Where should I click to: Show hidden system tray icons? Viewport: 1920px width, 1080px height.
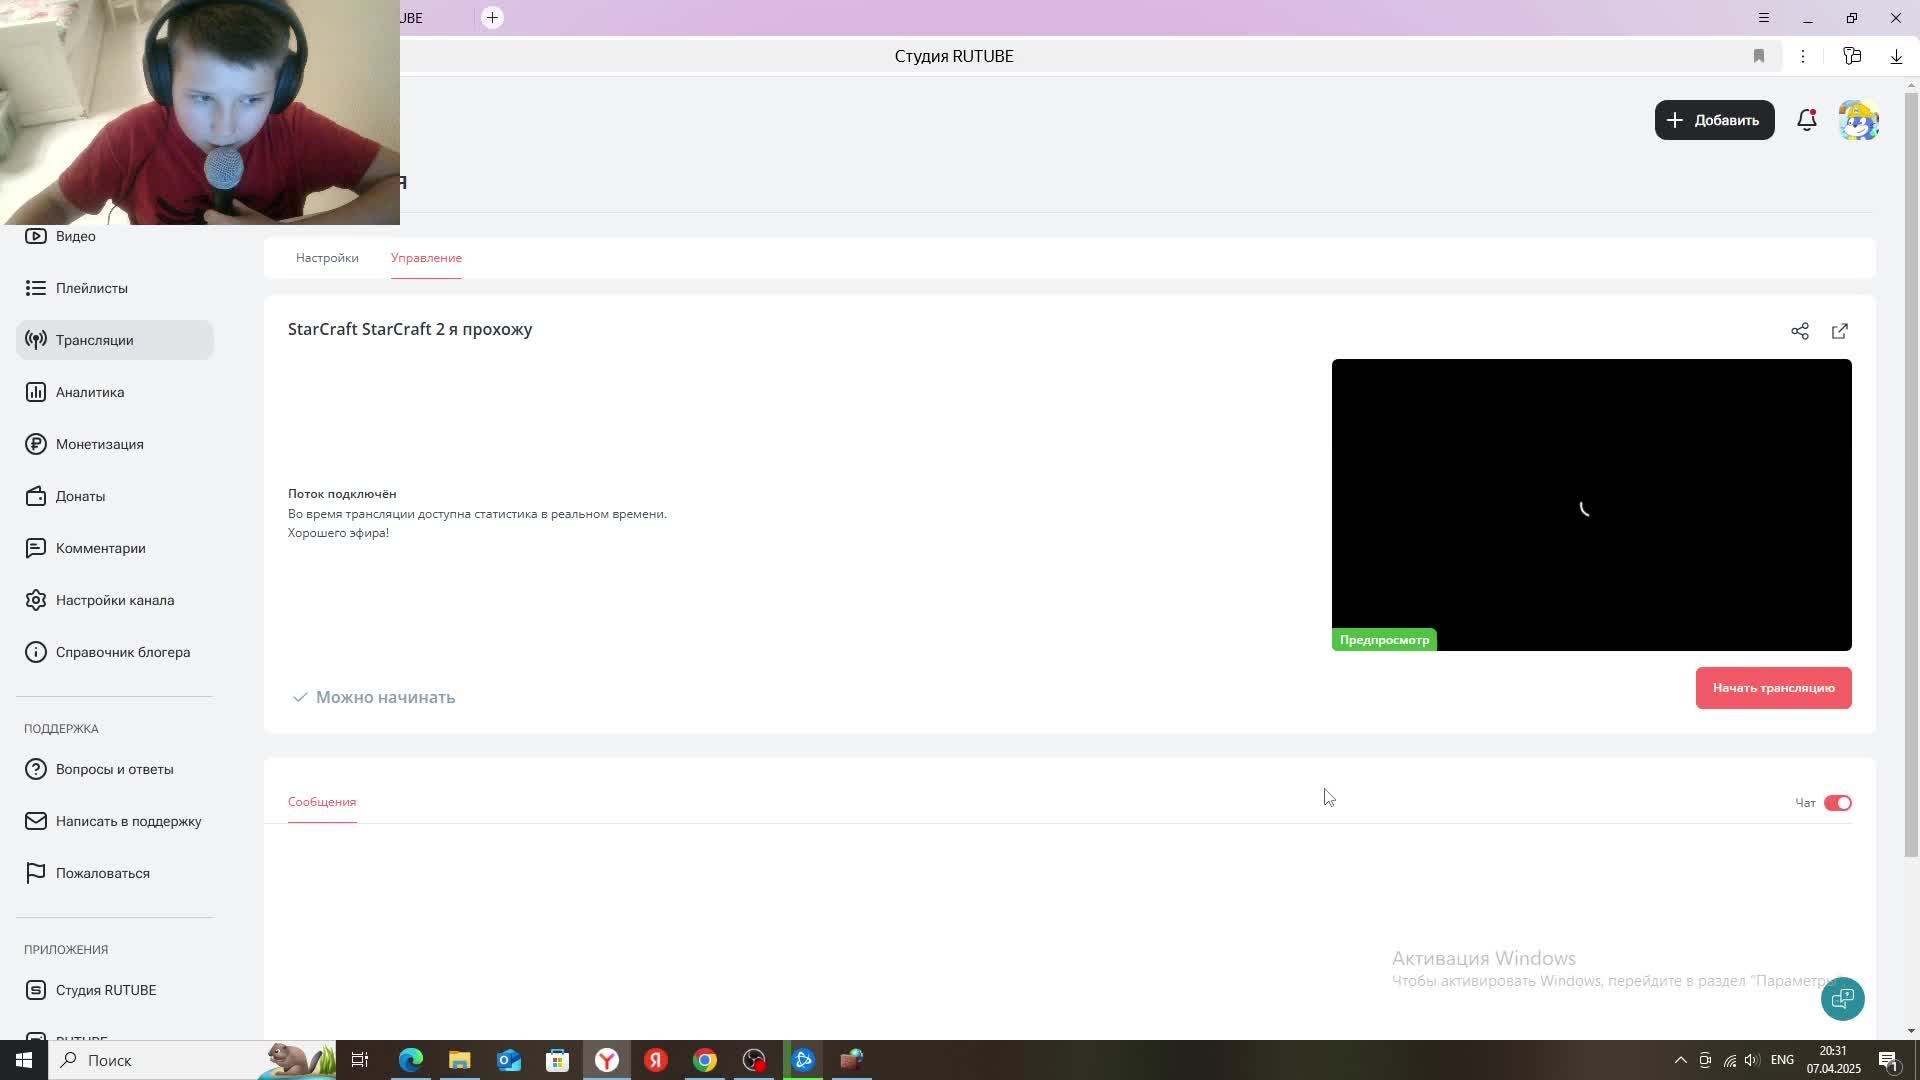pyautogui.click(x=1680, y=1060)
